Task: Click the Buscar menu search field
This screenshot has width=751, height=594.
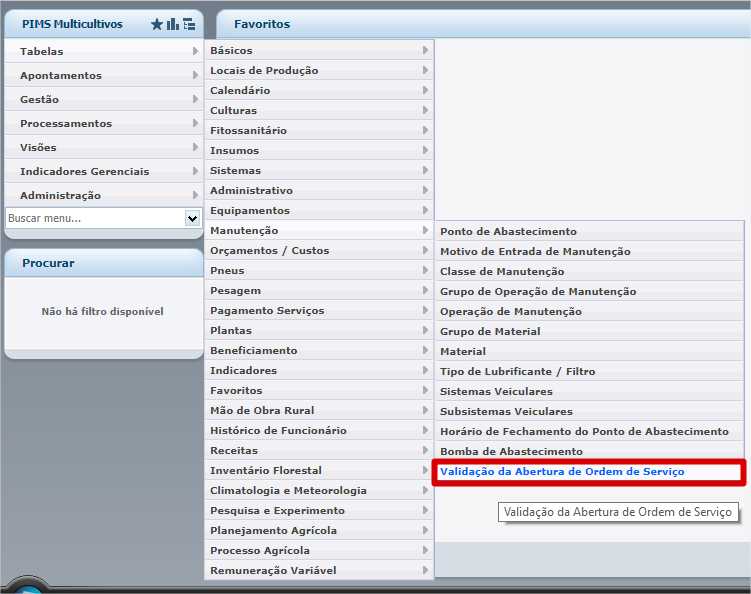Action: [x=95, y=218]
